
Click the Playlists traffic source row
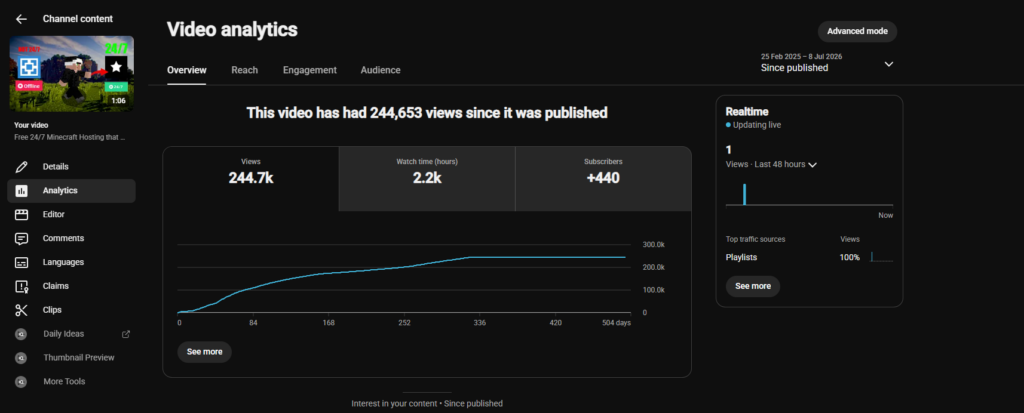coord(809,257)
